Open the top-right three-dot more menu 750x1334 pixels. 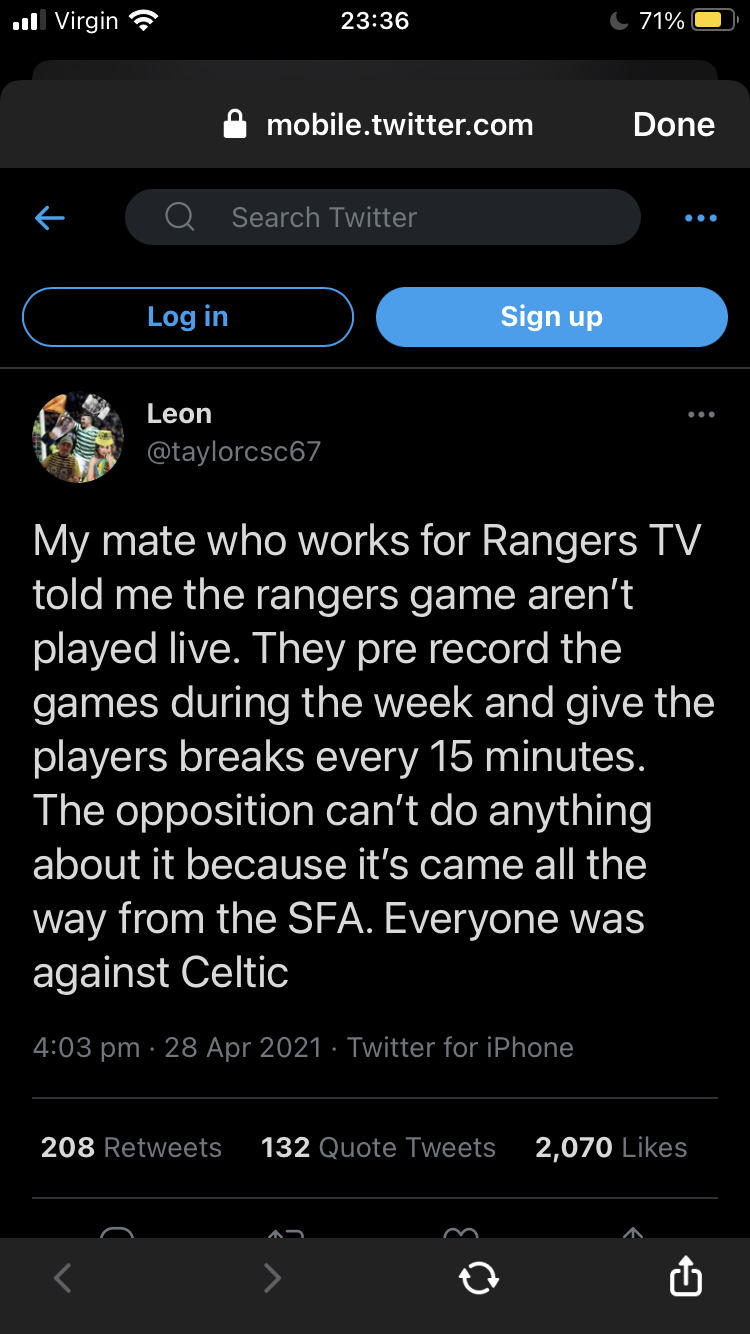(700, 218)
